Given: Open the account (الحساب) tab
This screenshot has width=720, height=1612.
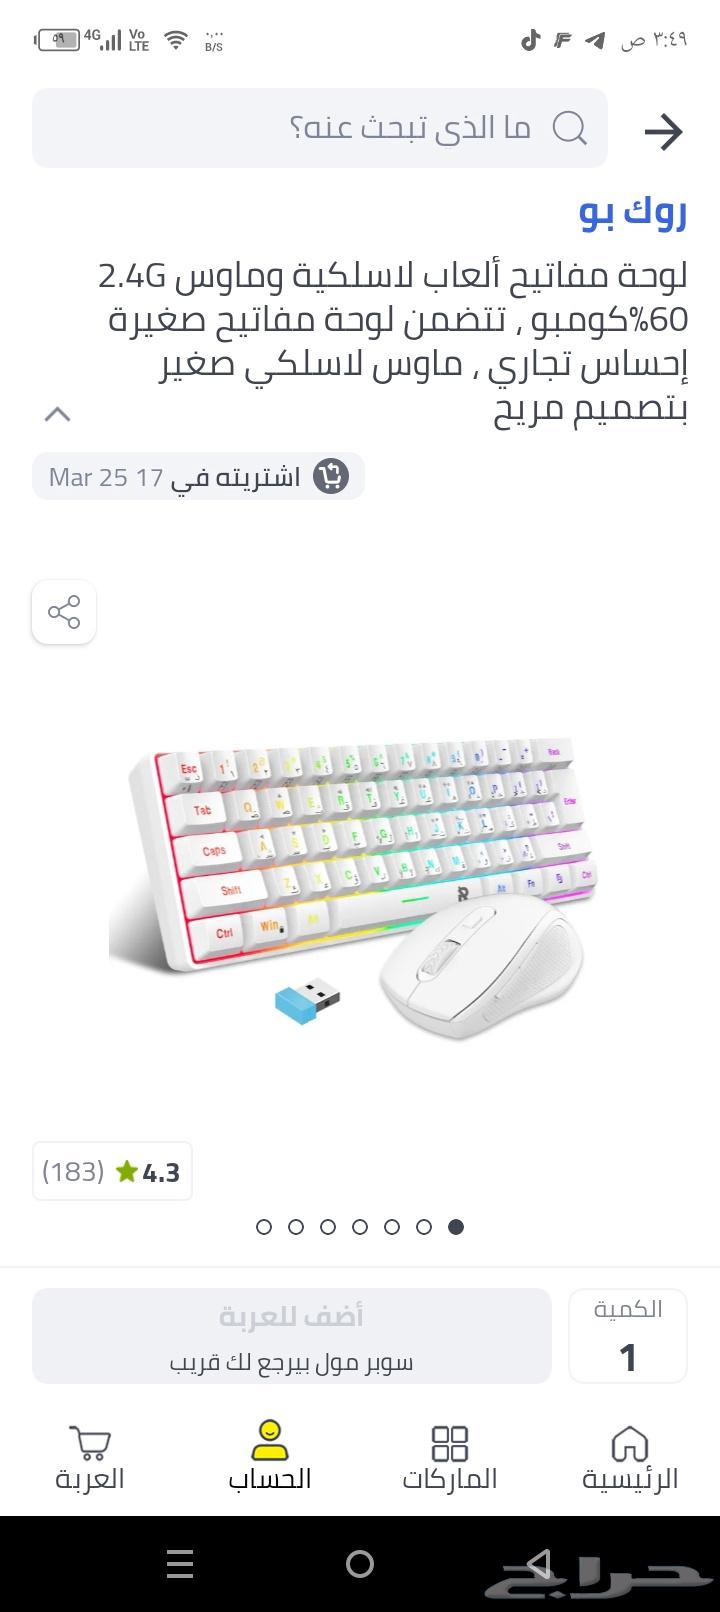Looking at the screenshot, I should 270,1456.
